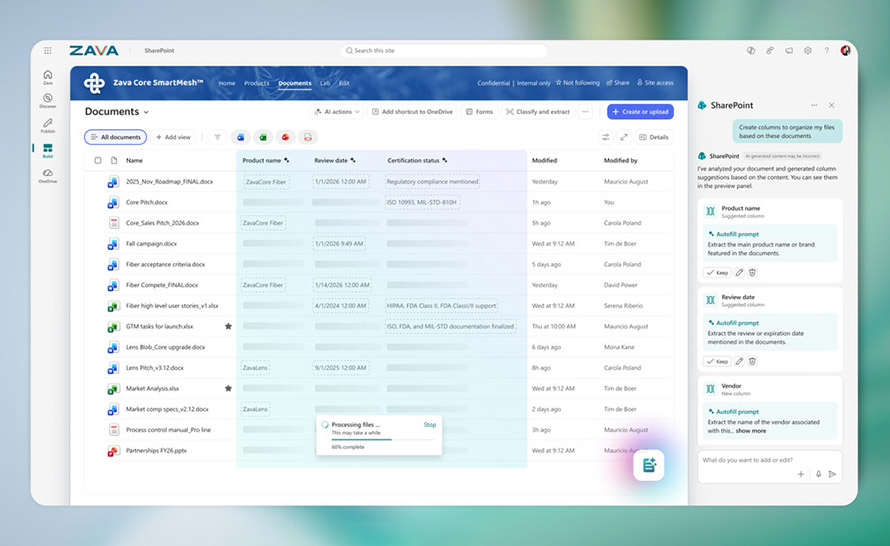This screenshot has width=890, height=546.
Task: Edit the Review date autofill prompt
Action: point(739,361)
